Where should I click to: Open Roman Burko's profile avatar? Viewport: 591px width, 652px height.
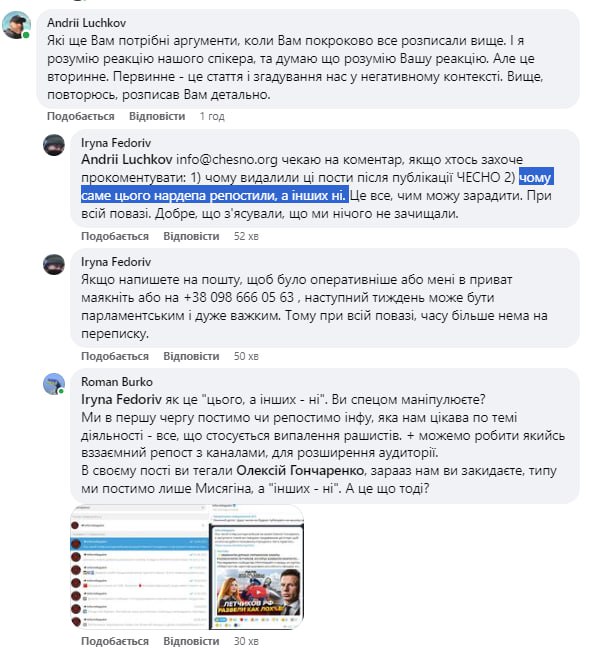click(x=54, y=384)
